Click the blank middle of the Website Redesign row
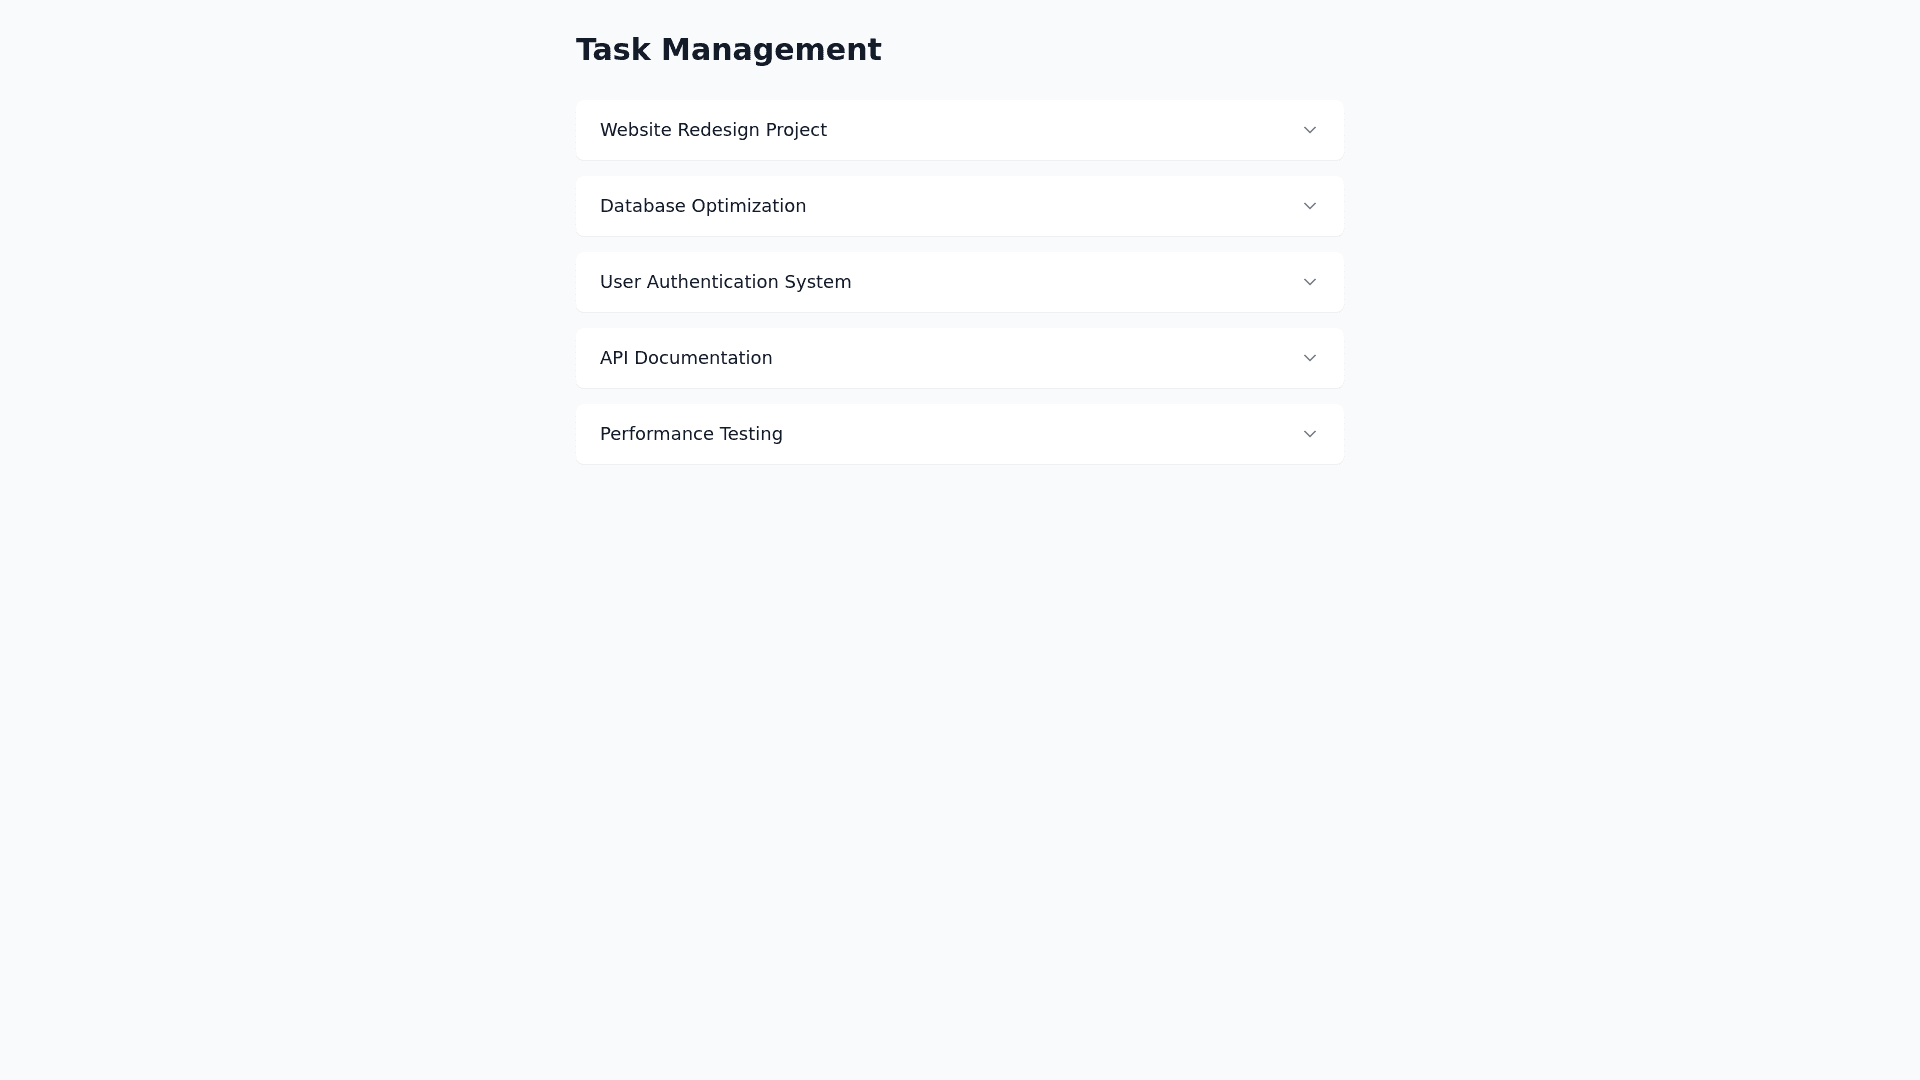Image resolution: width=1920 pixels, height=1080 pixels. coord(1060,130)
